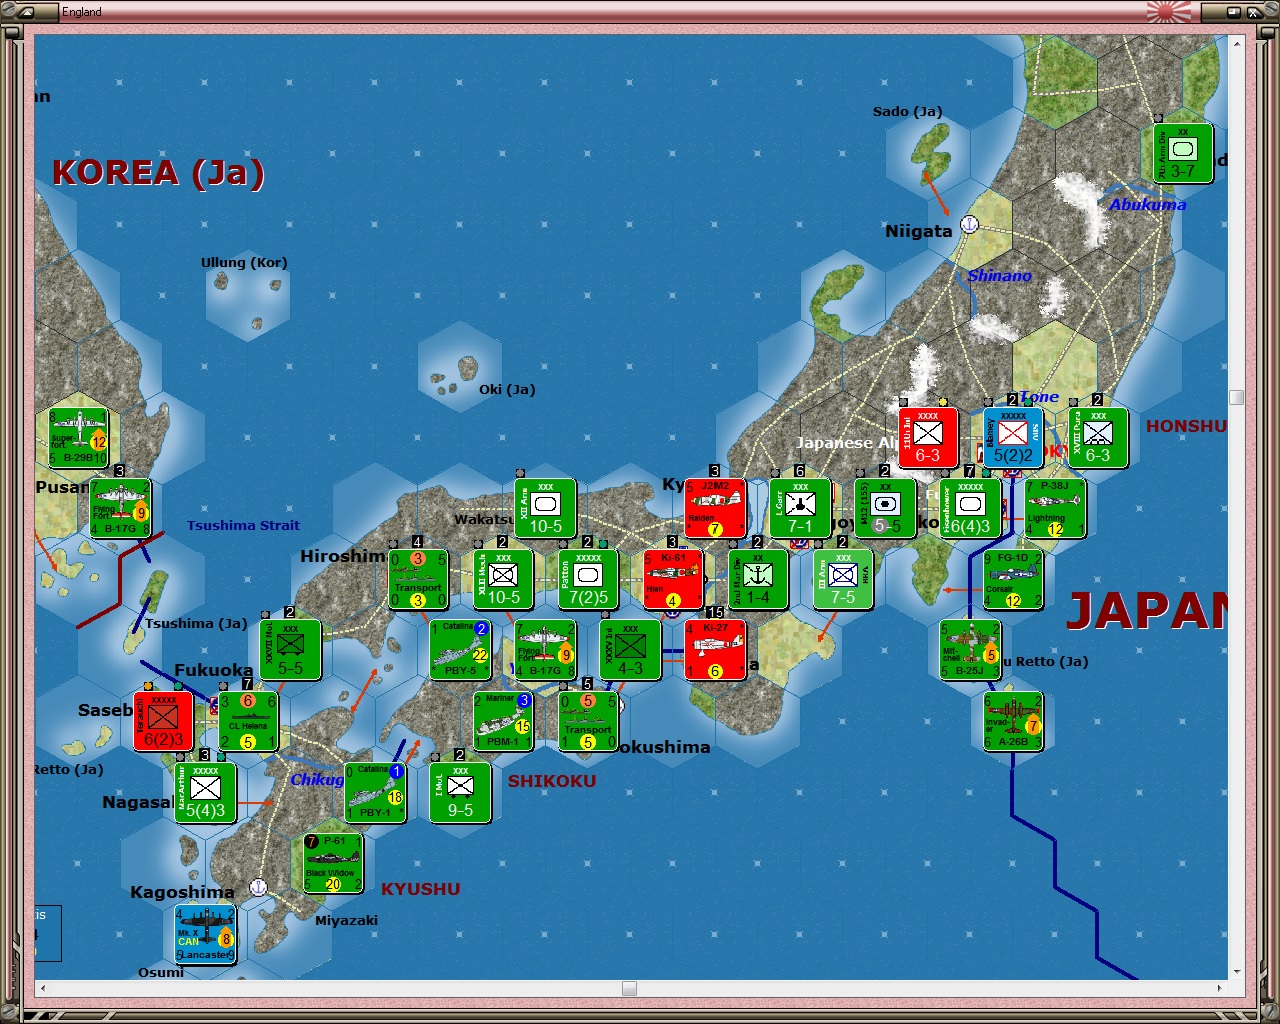The width and height of the screenshot is (1280, 1024).
Task: Click the Sado (Ja) island label
Action: pyautogui.click(x=907, y=111)
